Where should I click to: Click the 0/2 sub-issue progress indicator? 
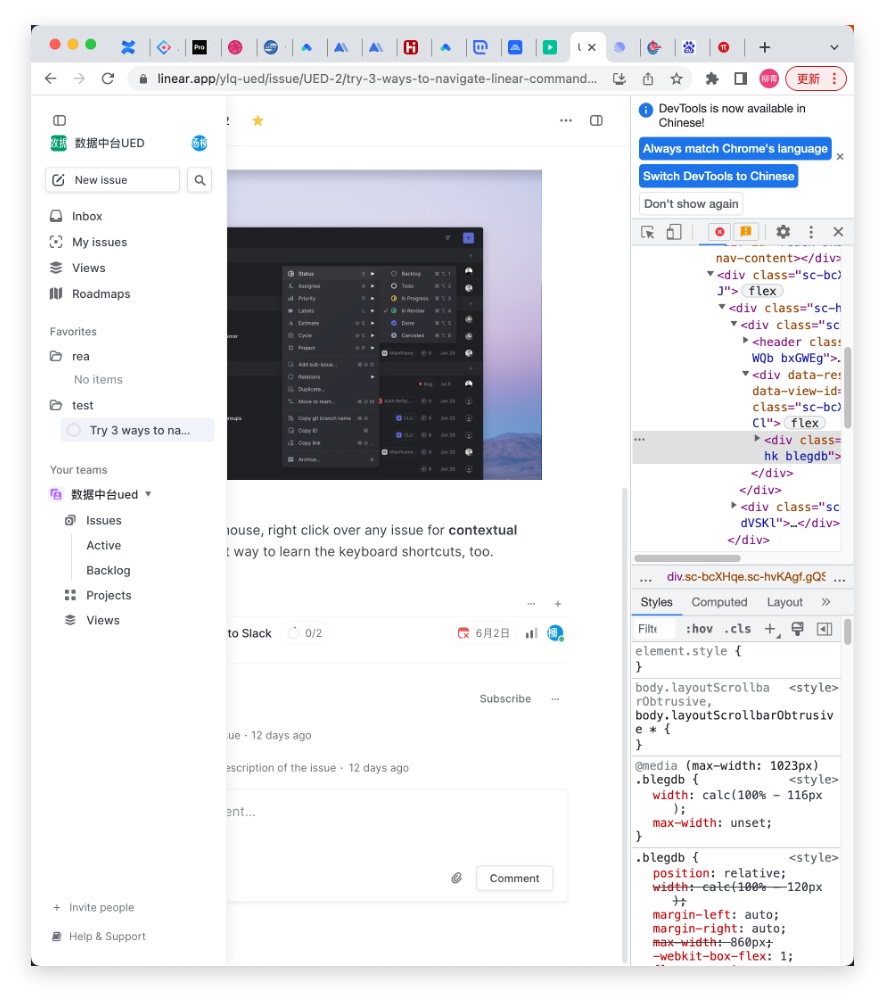305,633
